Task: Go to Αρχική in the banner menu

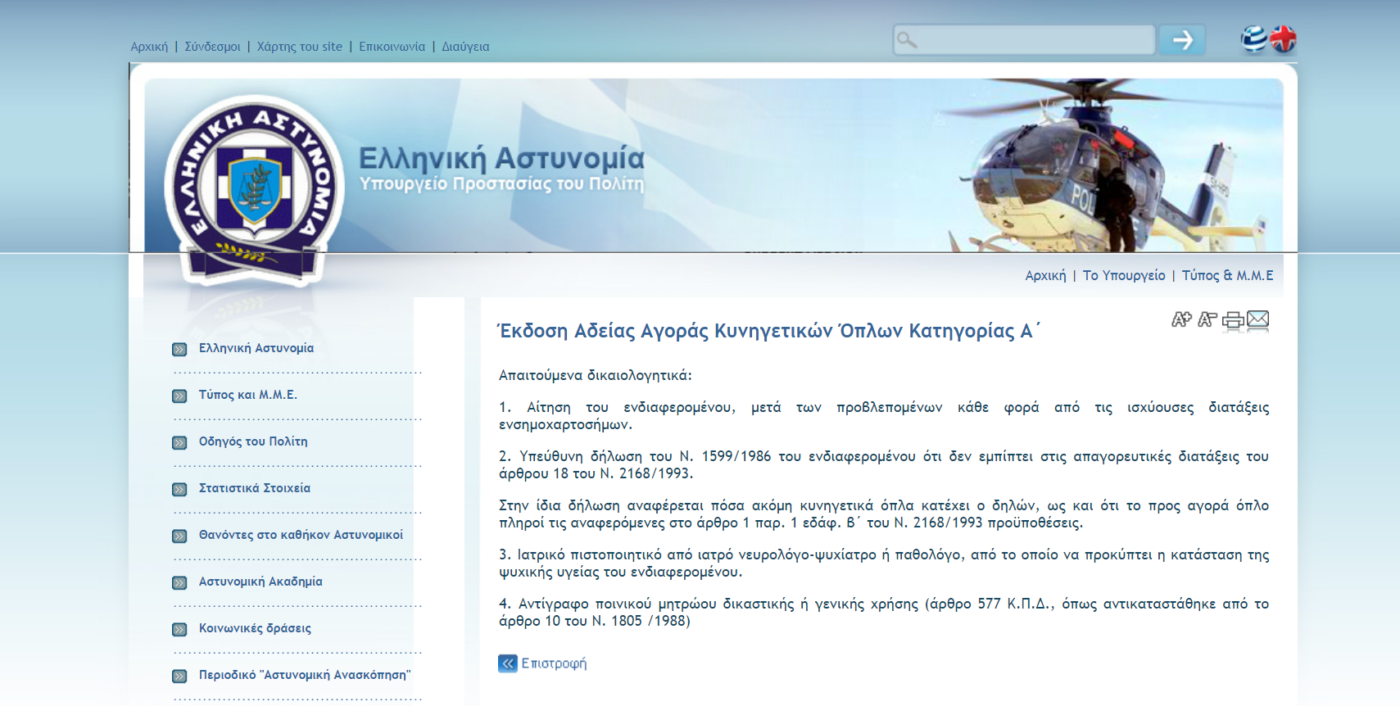Action: [1045, 276]
